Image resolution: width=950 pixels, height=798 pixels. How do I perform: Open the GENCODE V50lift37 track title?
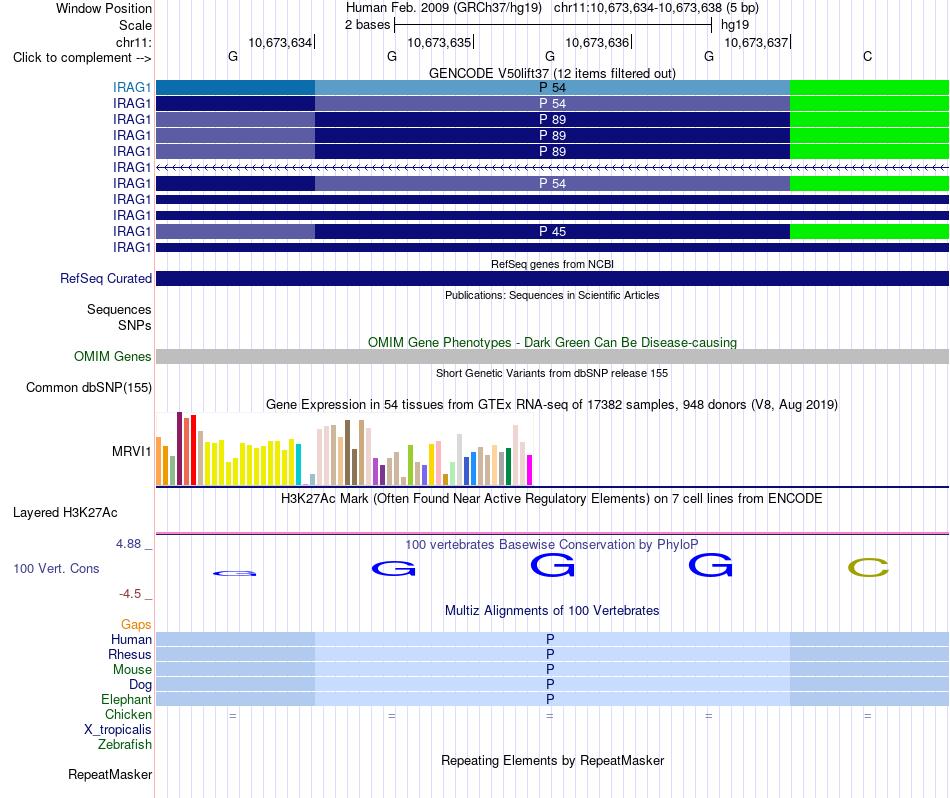(552, 73)
